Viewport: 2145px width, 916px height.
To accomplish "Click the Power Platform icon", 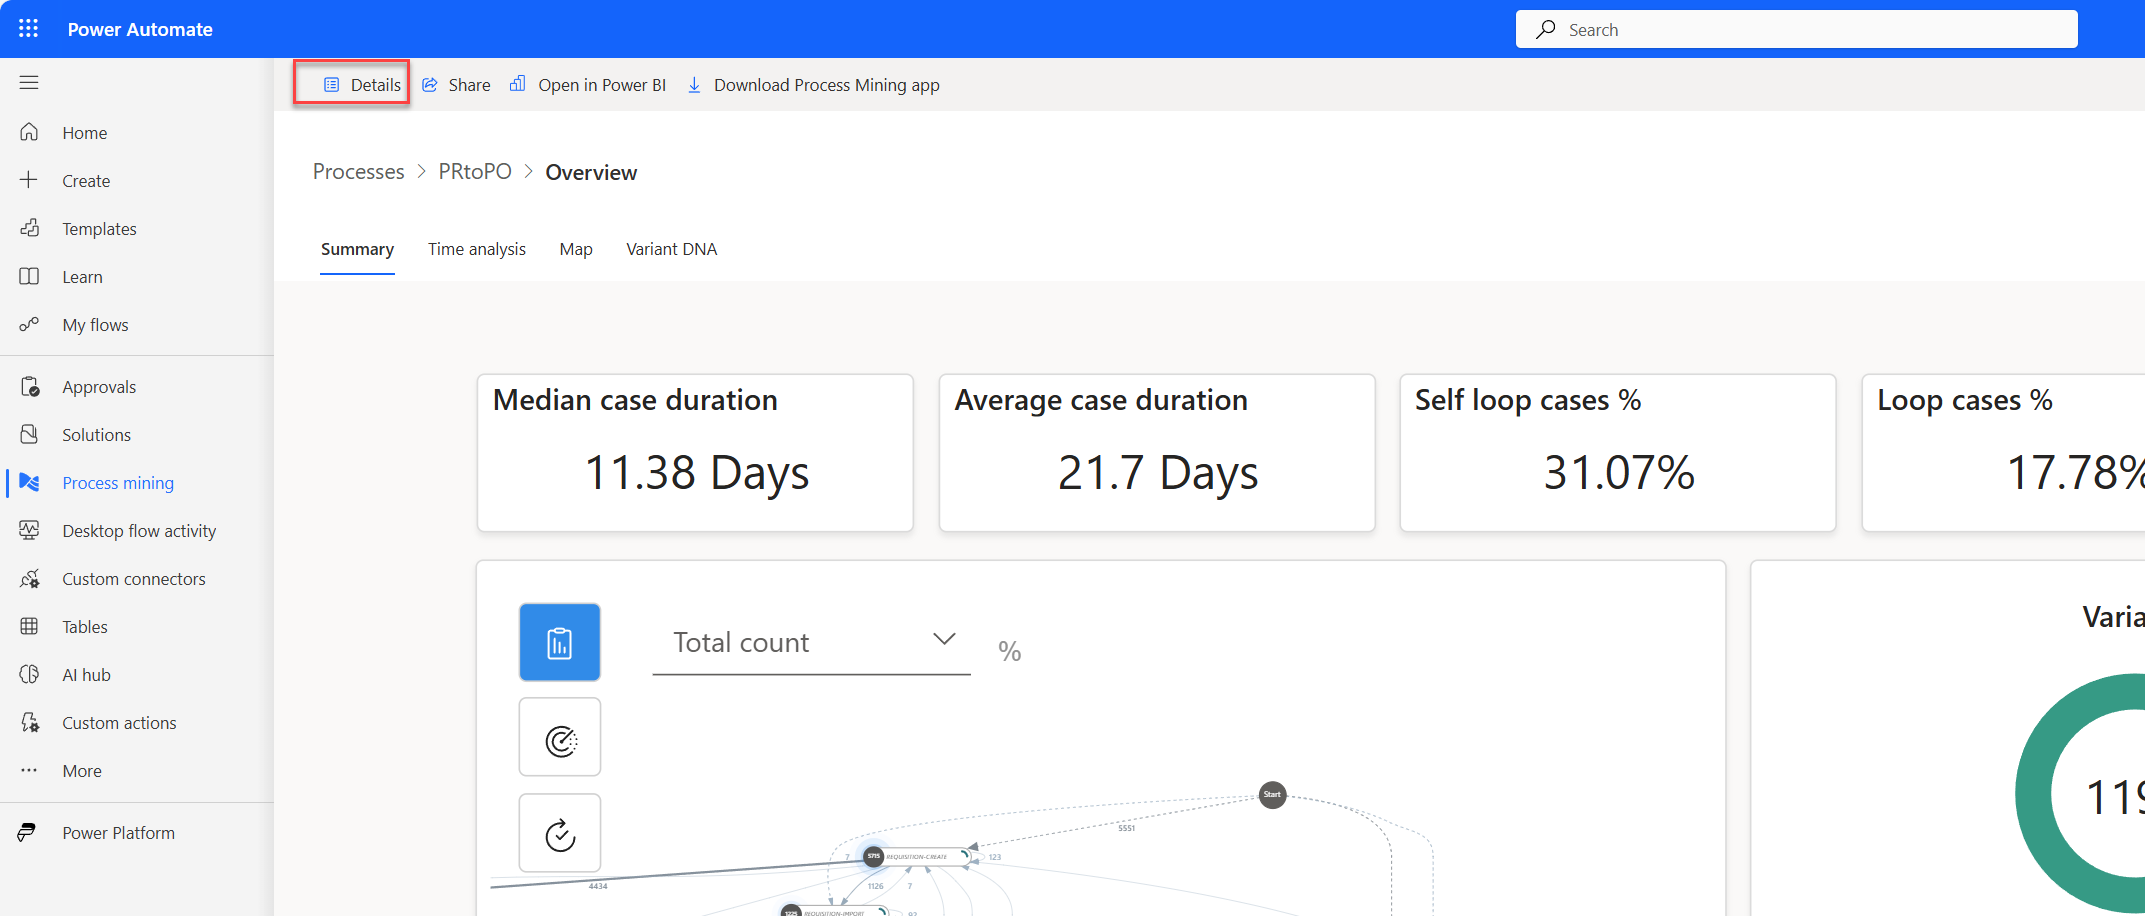I will [x=27, y=832].
